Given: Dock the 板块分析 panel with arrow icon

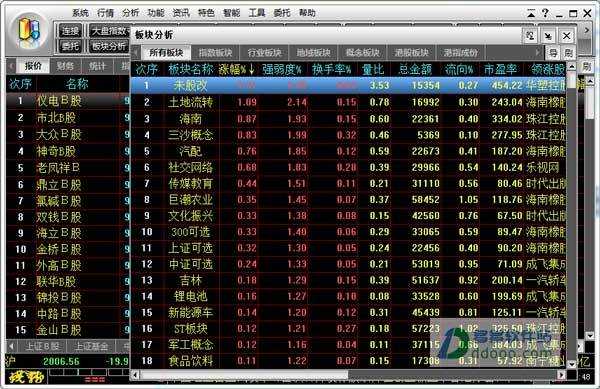Looking at the screenshot, I should pos(548,36).
